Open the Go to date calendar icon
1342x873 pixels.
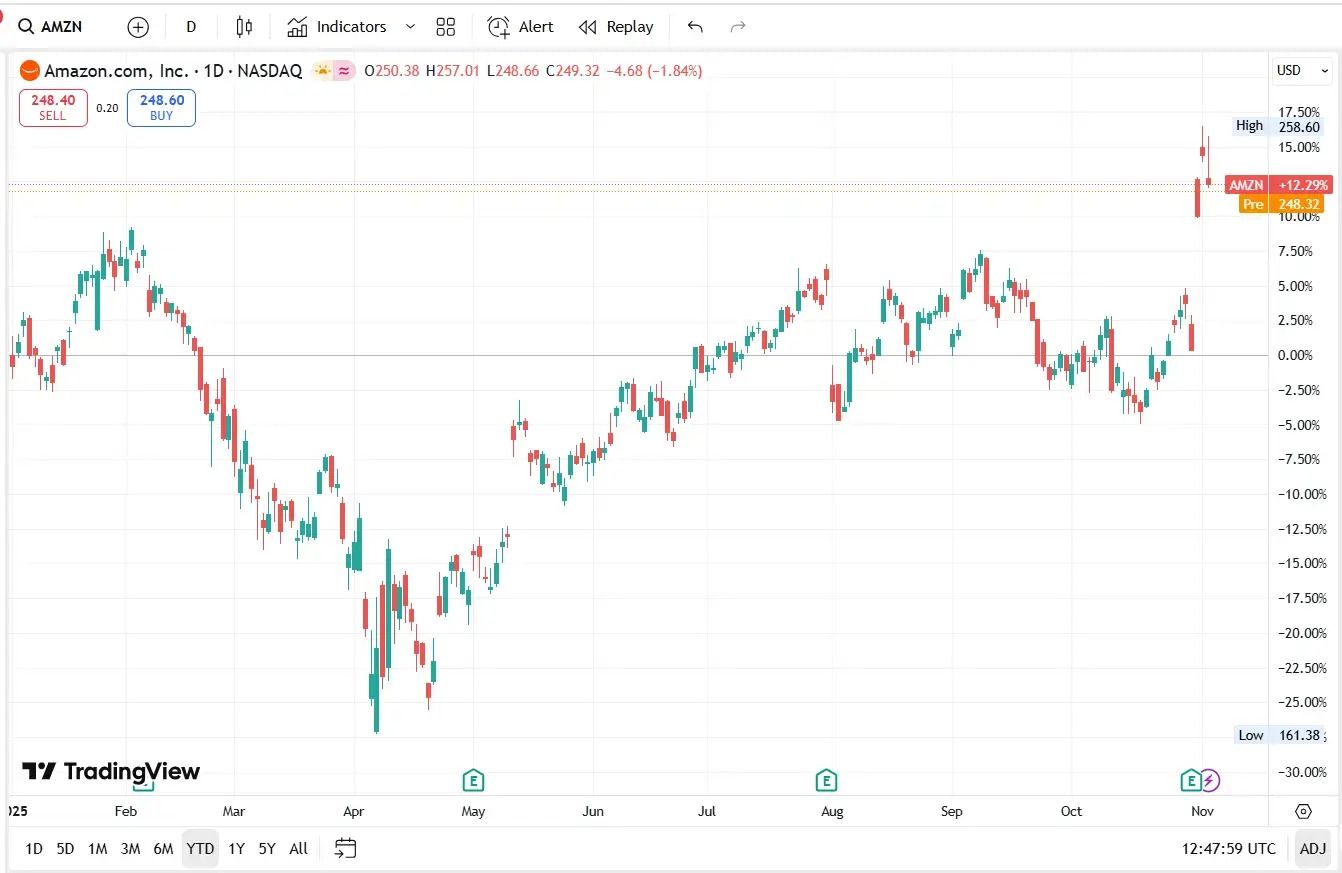point(345,849)
